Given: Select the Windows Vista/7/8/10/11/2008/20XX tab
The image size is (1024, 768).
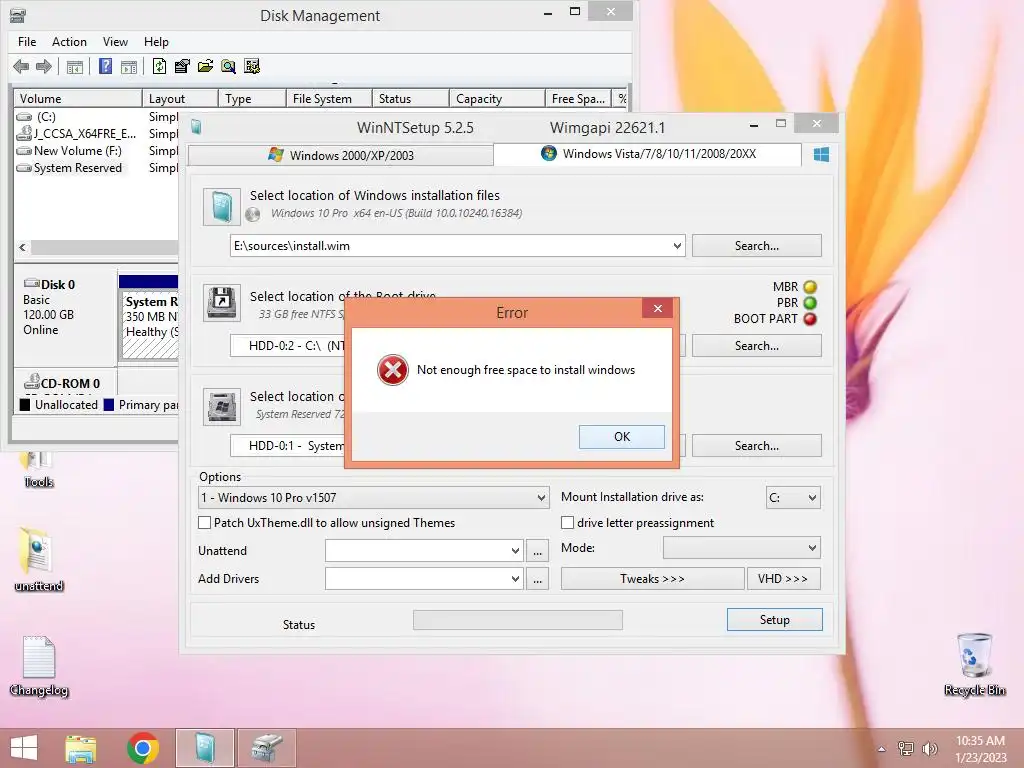Looking at the screenshot, I should (648, 154).
